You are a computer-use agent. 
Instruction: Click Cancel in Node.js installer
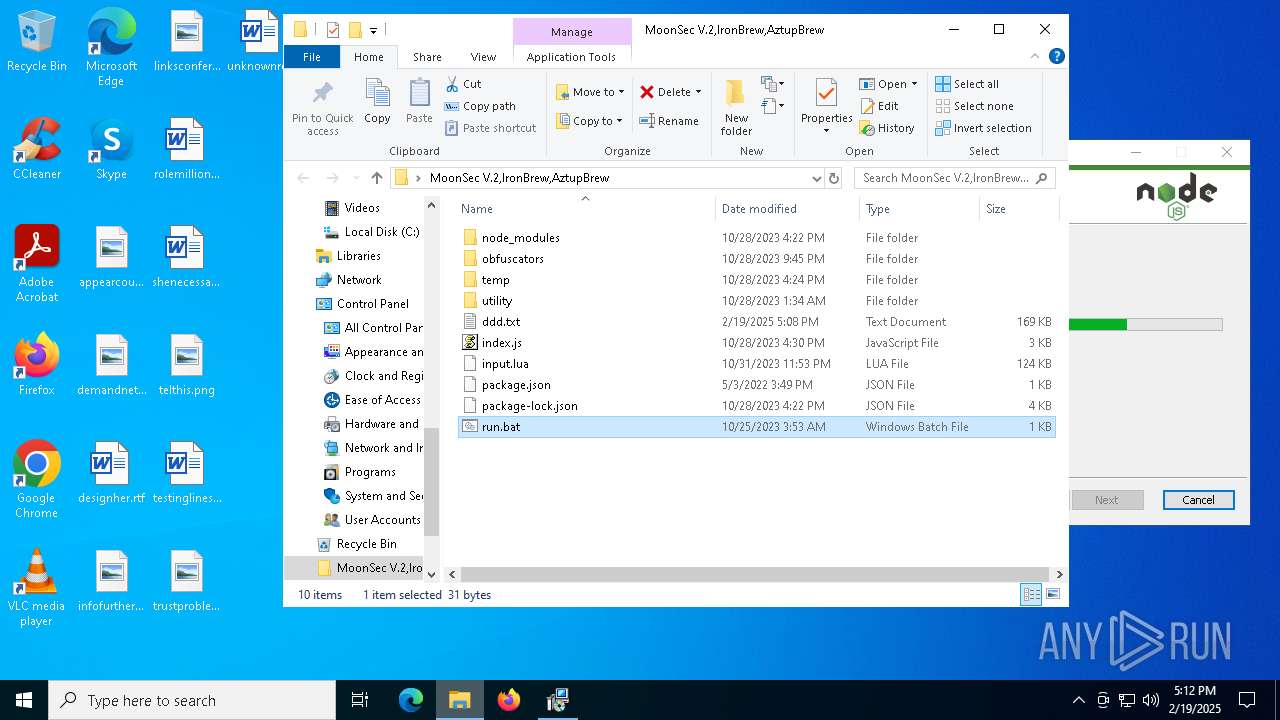[x=1198, y=500]
